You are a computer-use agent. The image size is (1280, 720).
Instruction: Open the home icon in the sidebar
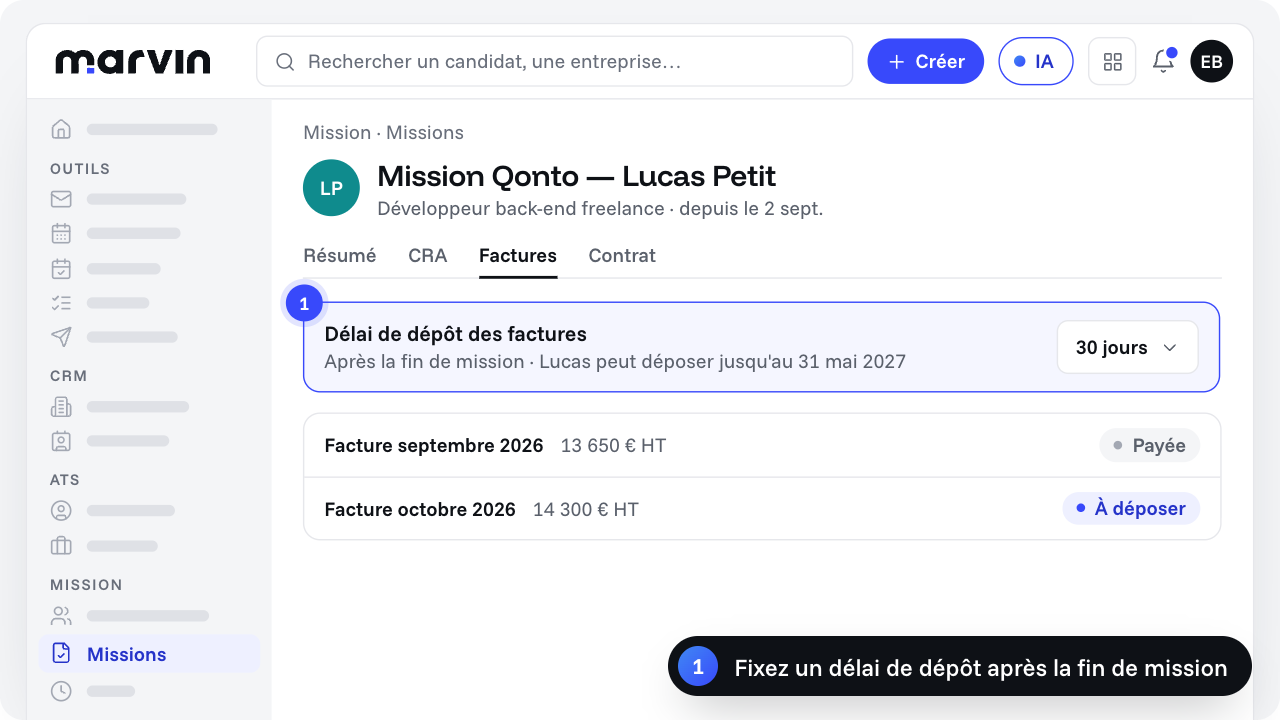[61, 129]
